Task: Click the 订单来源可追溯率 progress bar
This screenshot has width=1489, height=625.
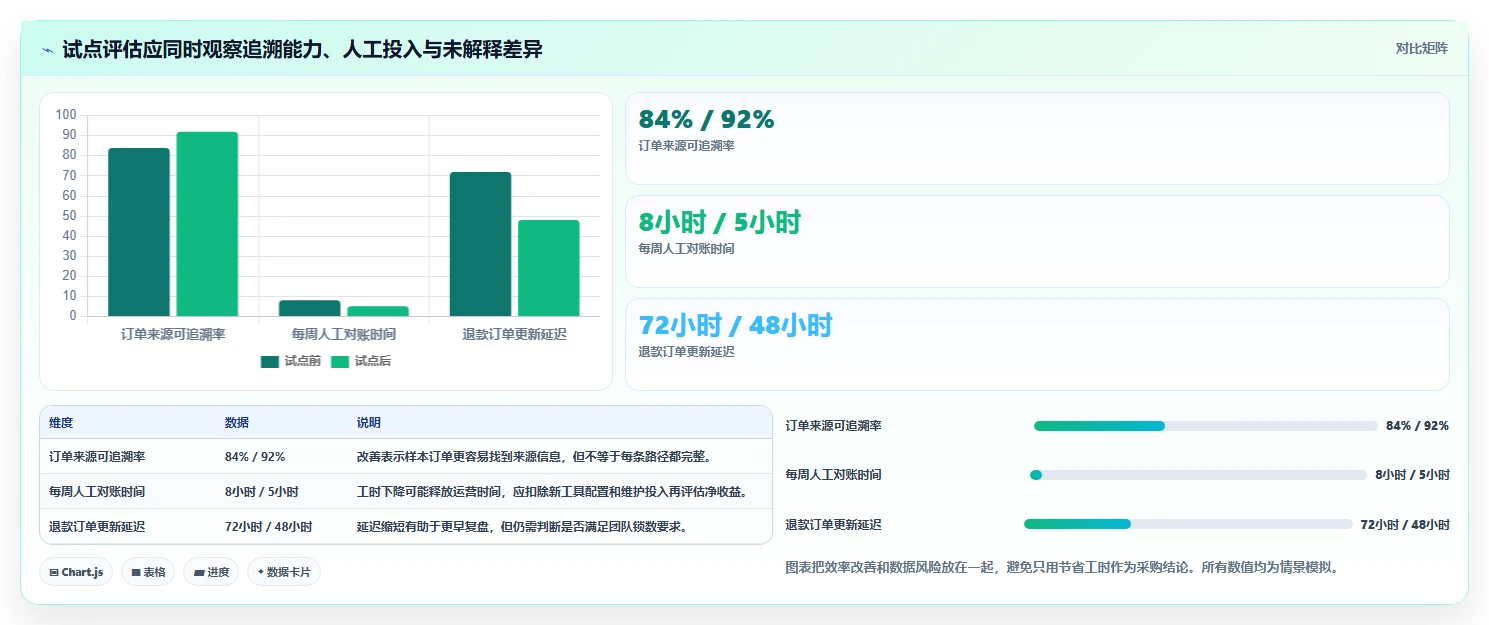Action: [x=1206, y=426]
